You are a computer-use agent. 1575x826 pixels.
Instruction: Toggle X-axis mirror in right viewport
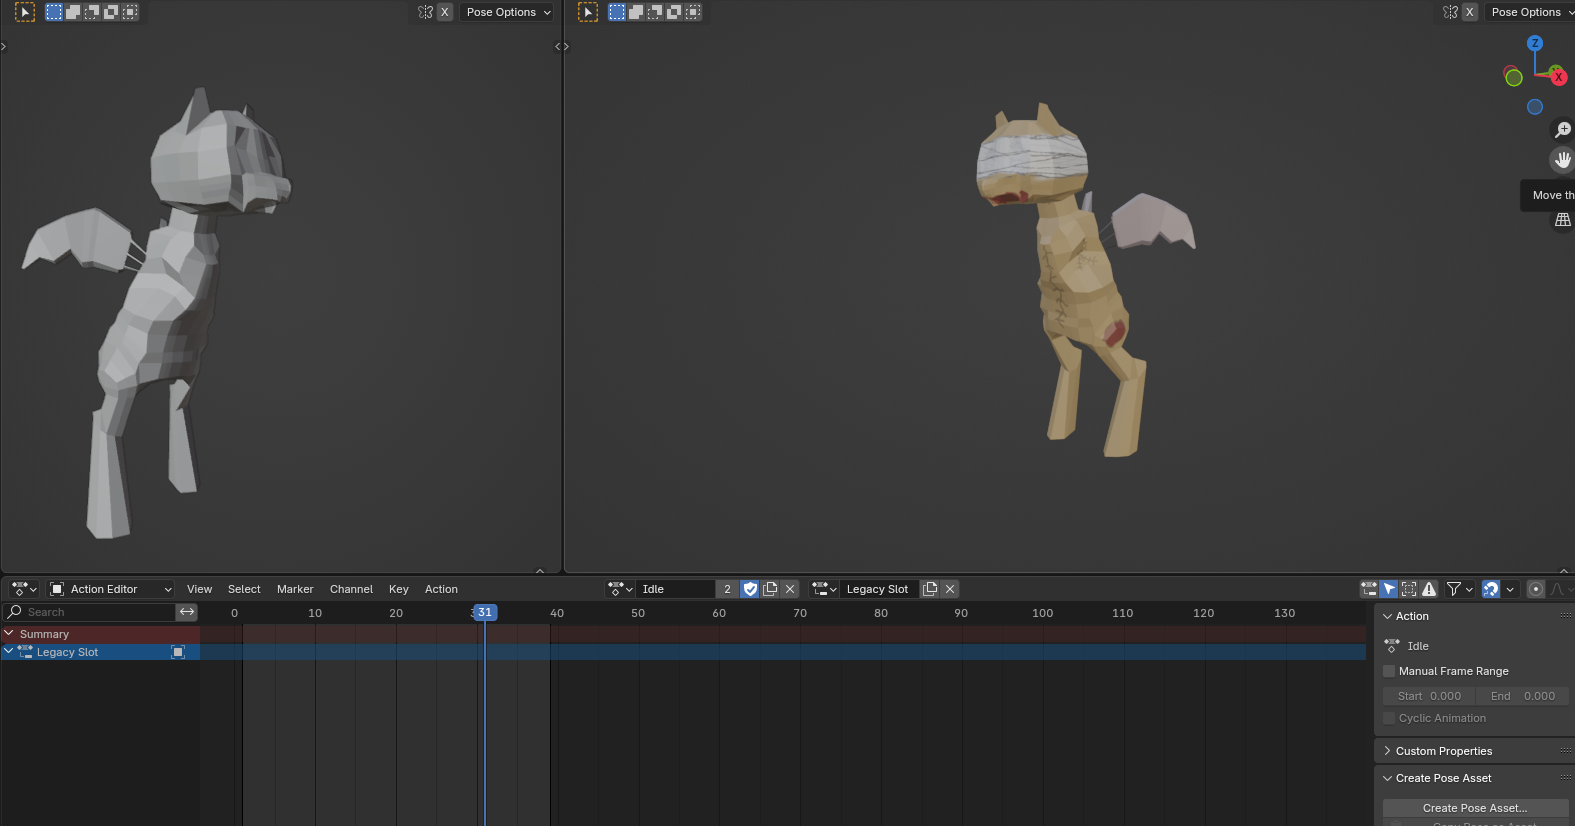click(x=1470, y=12)
